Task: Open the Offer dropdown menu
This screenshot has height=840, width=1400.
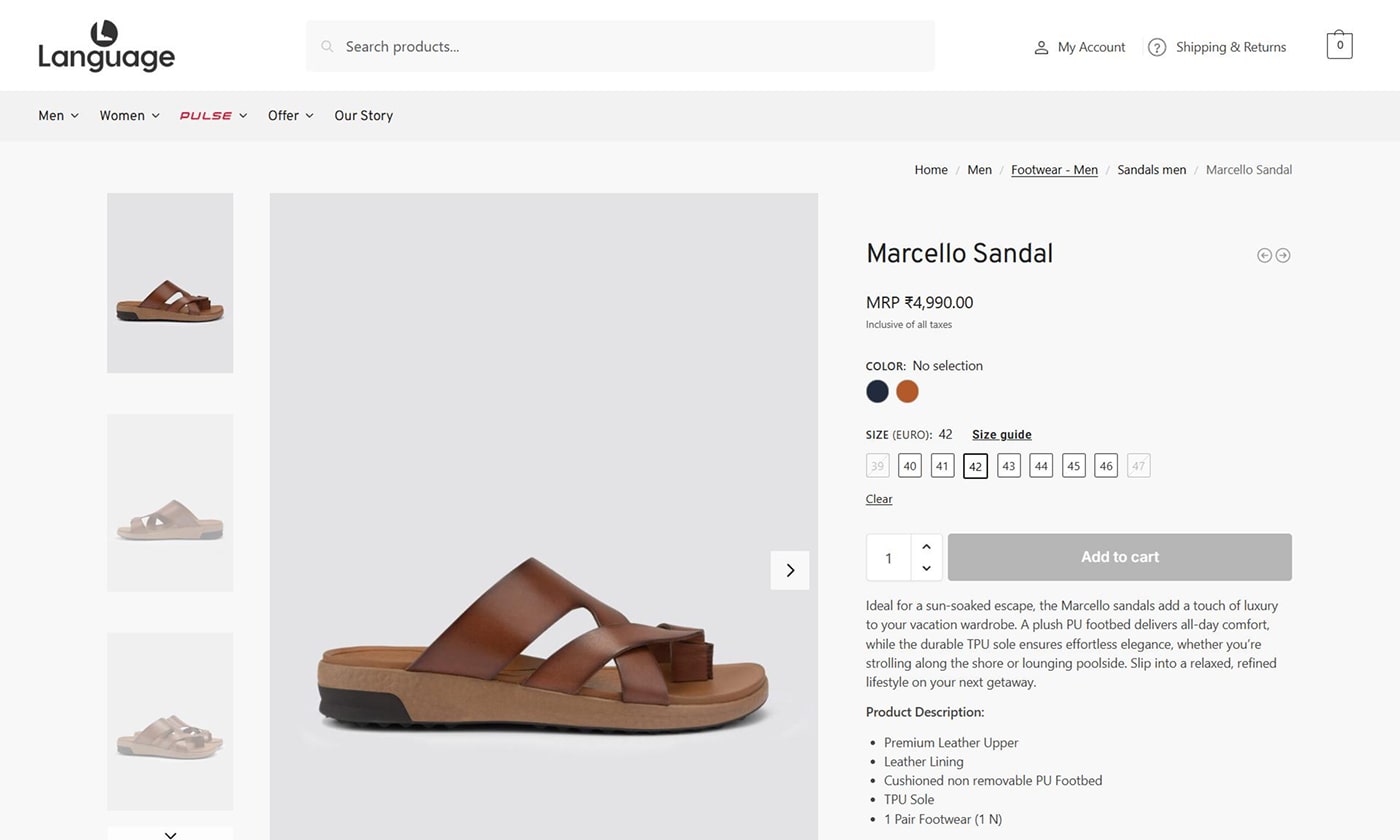Action: (x=290, y=116)
